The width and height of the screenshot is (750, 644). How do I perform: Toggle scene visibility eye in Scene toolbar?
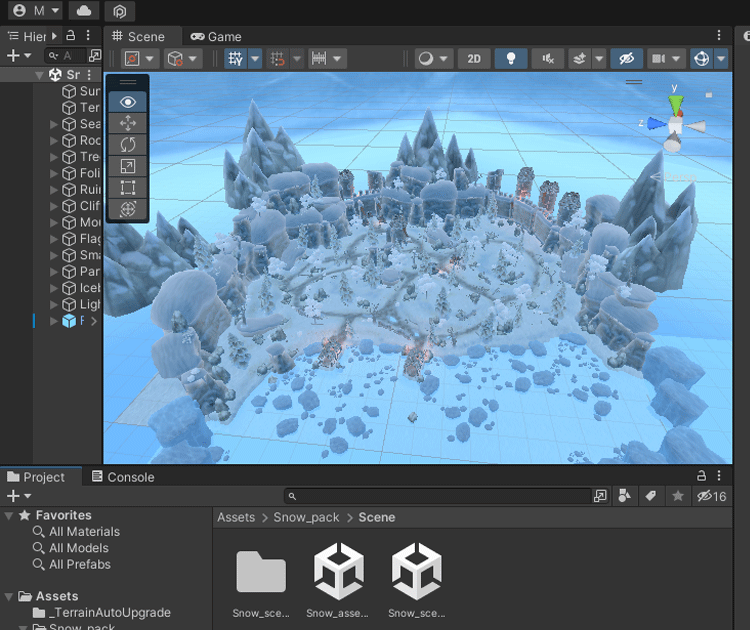[x=627, y=59]
